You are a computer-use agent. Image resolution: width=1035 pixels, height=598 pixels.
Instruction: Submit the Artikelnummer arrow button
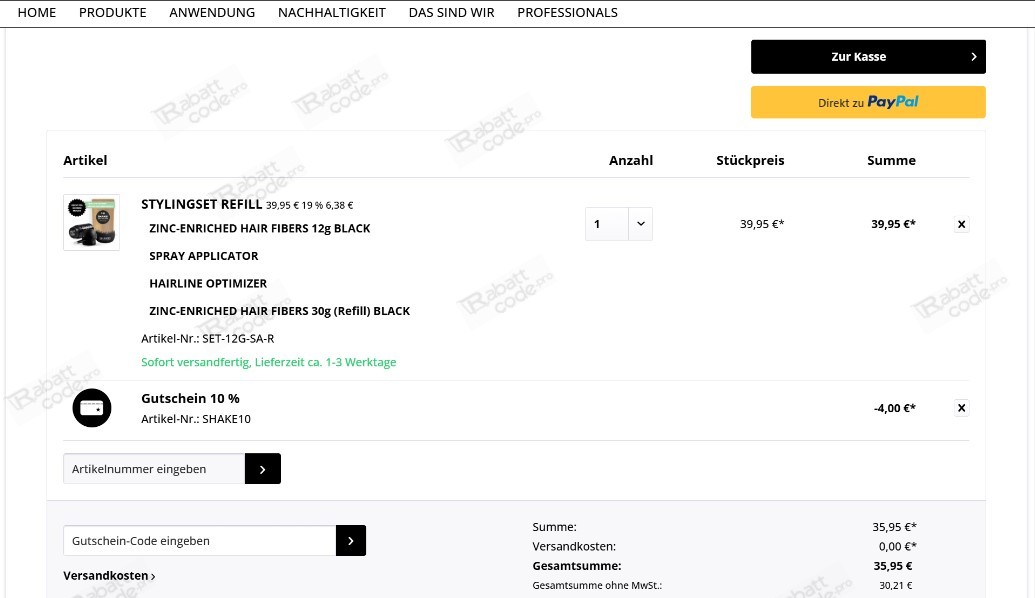point(263,469)
